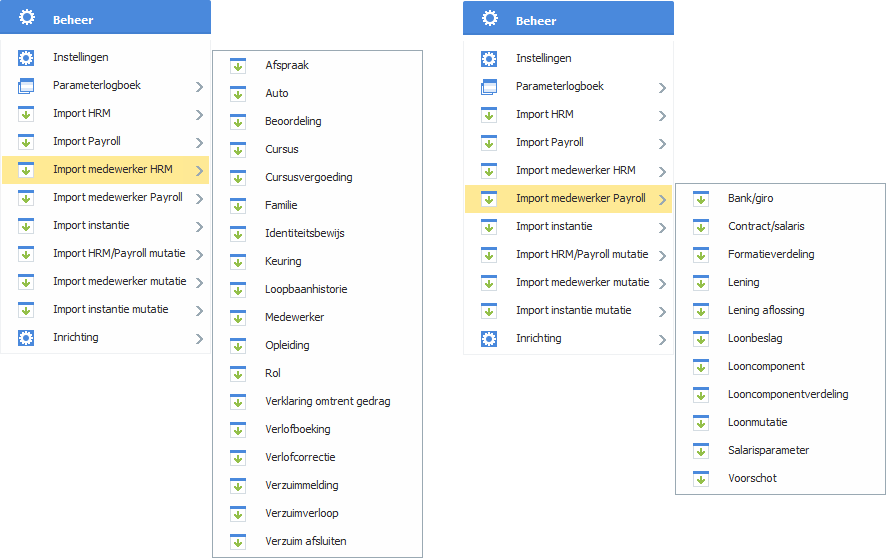Select highlighted Import medewerker HRM in left menu
Screen dimensions: 889x560
coord(105,169)
